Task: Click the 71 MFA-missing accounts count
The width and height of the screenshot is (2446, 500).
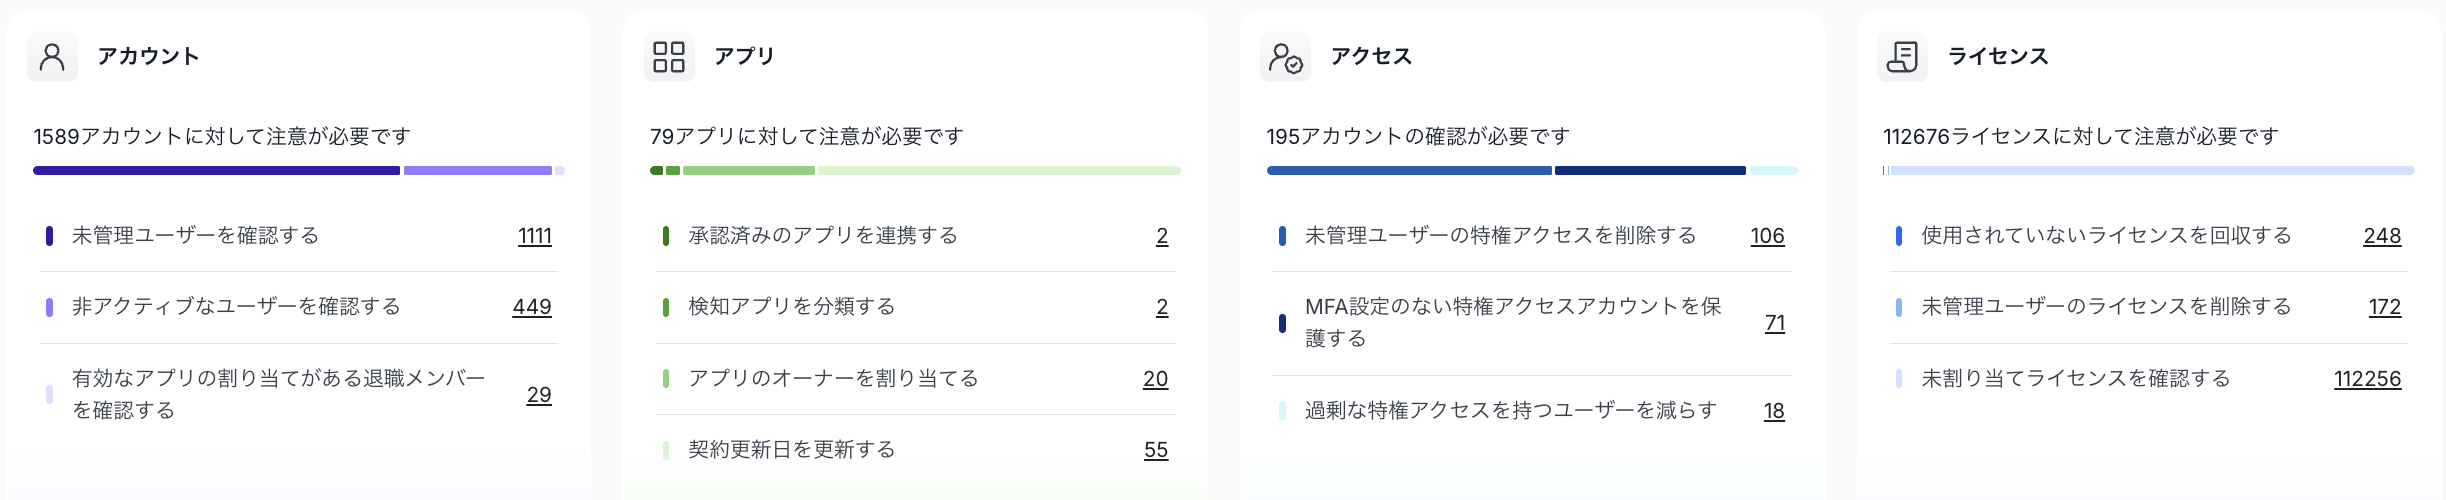Action: click(1775, 323)
